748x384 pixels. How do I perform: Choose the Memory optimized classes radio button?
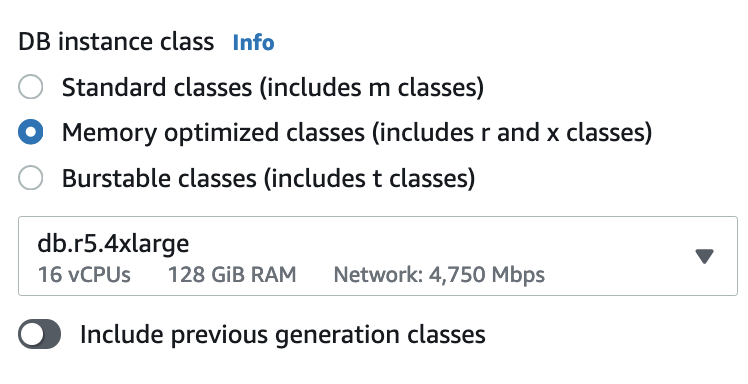[31, 132]
